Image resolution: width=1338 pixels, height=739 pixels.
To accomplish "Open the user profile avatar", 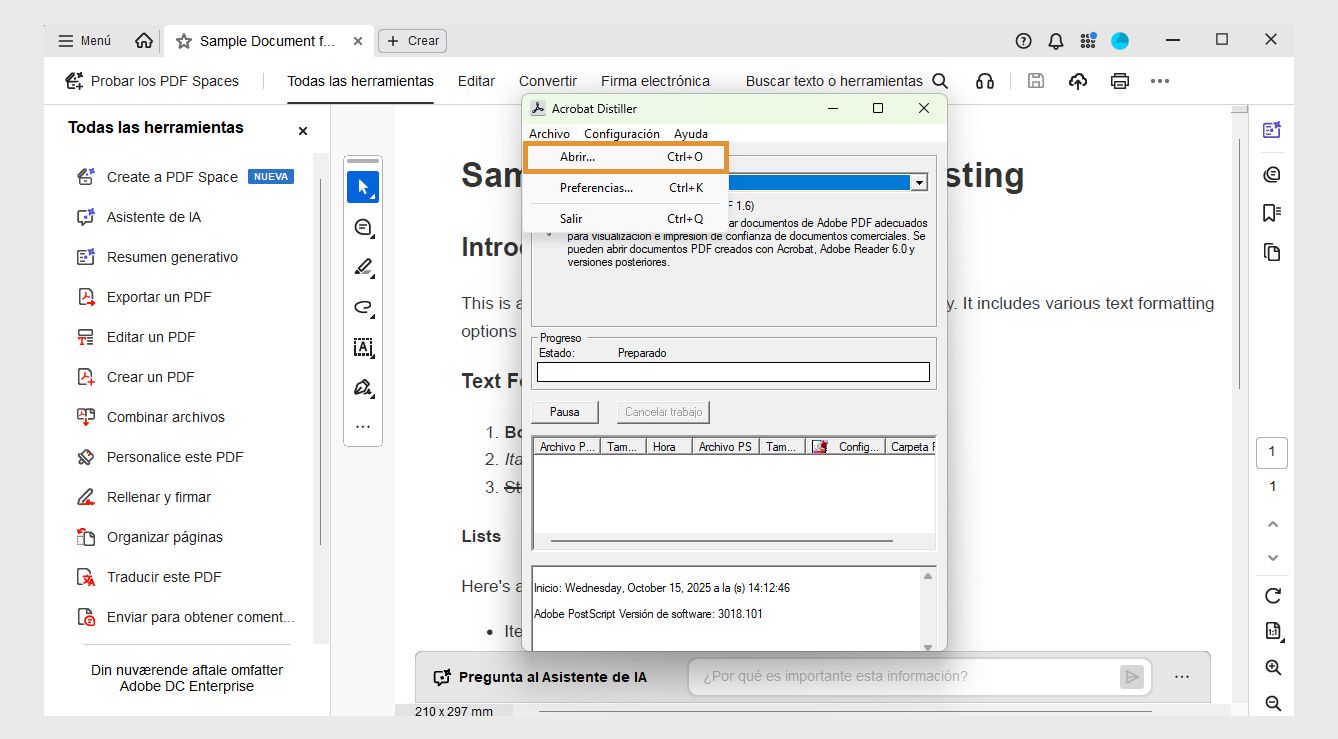I will (x=1120, y=41).
